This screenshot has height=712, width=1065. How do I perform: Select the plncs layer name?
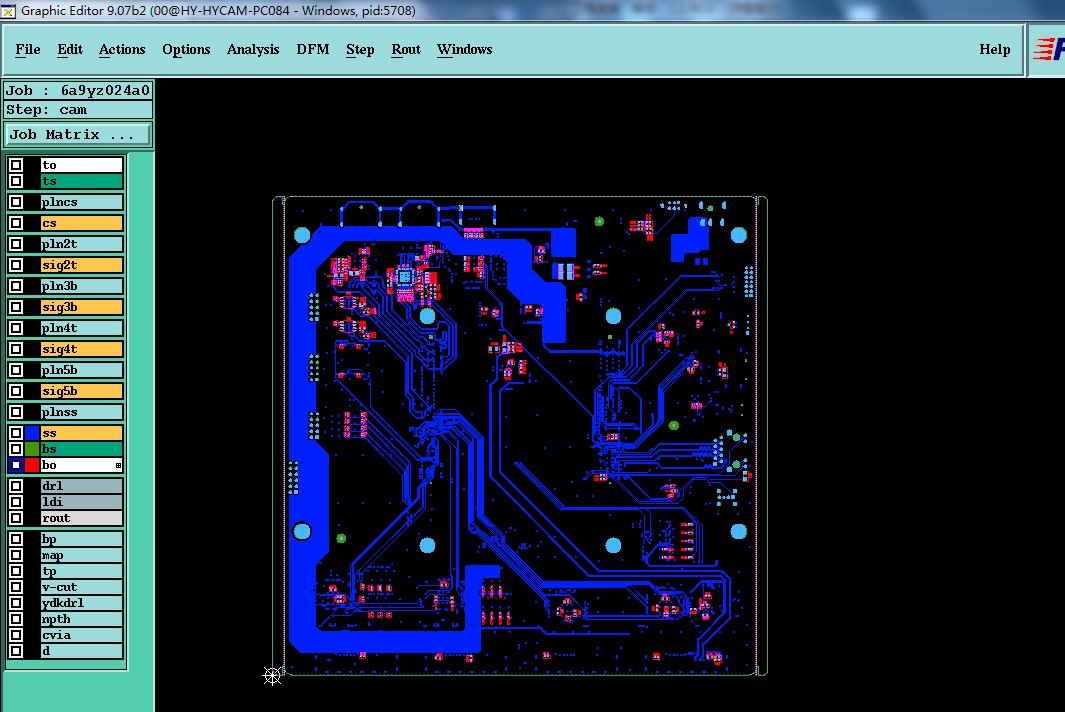(x=82, y=202)
